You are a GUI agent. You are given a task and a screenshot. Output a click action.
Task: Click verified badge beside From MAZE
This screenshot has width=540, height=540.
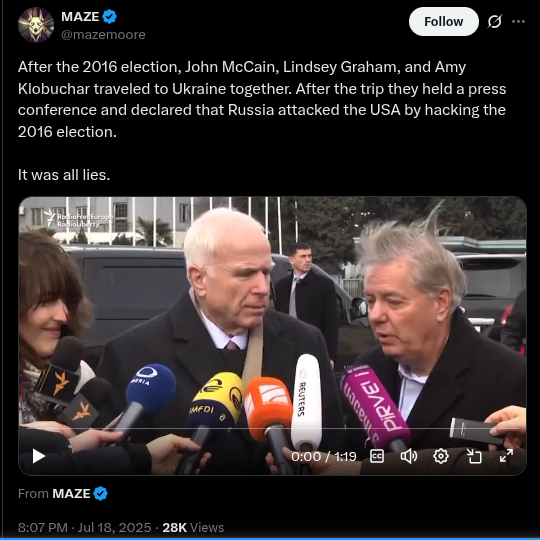coord(101,494)
